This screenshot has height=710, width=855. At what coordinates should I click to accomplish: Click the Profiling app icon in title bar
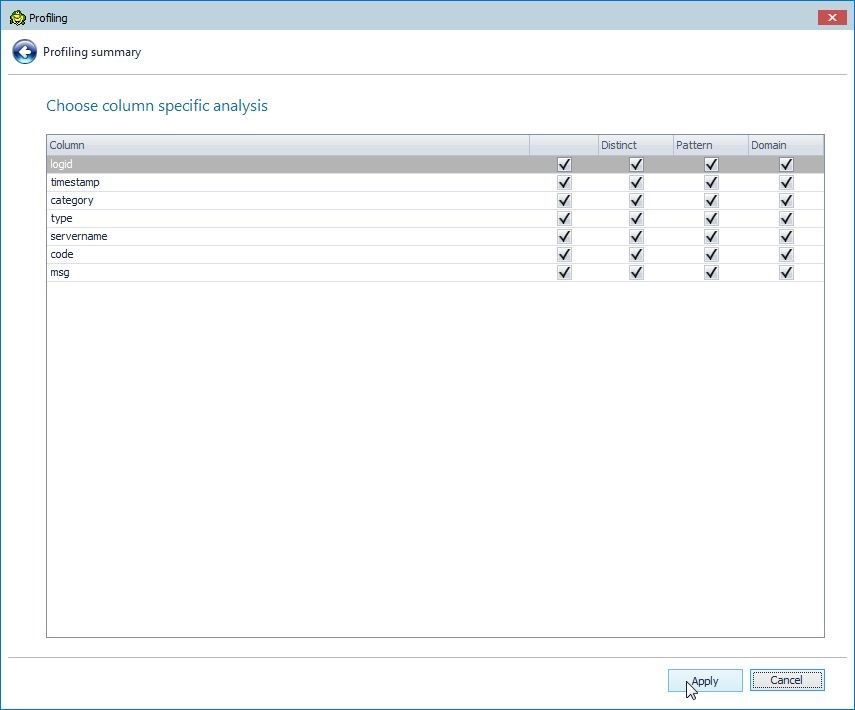[x=17, y=17]
